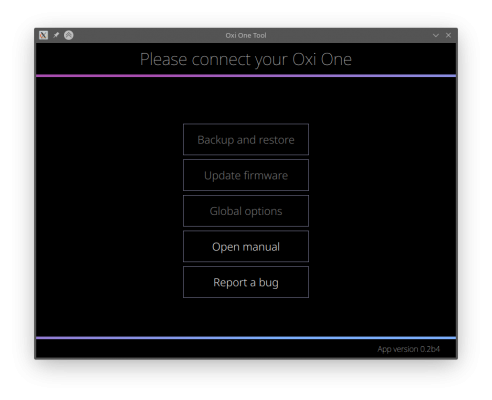Open the X11 app icon window menu
The width and height of the screenshot is (492, 400).
[x=43, y=35]
